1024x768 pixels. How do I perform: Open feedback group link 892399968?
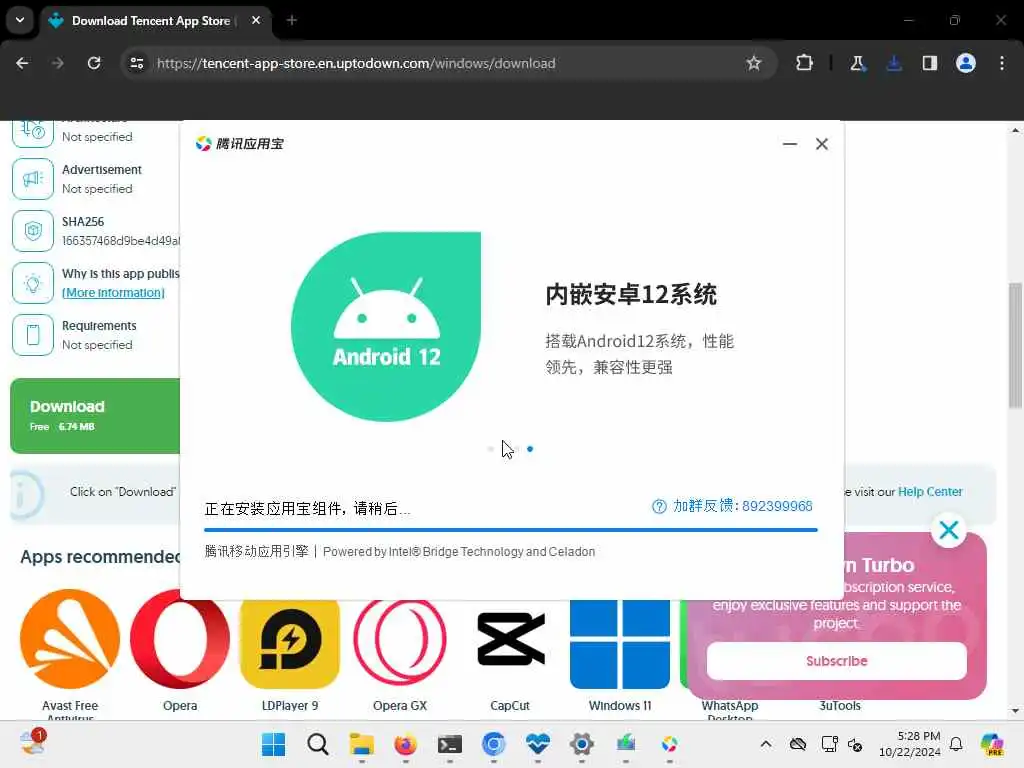[743, 506]
